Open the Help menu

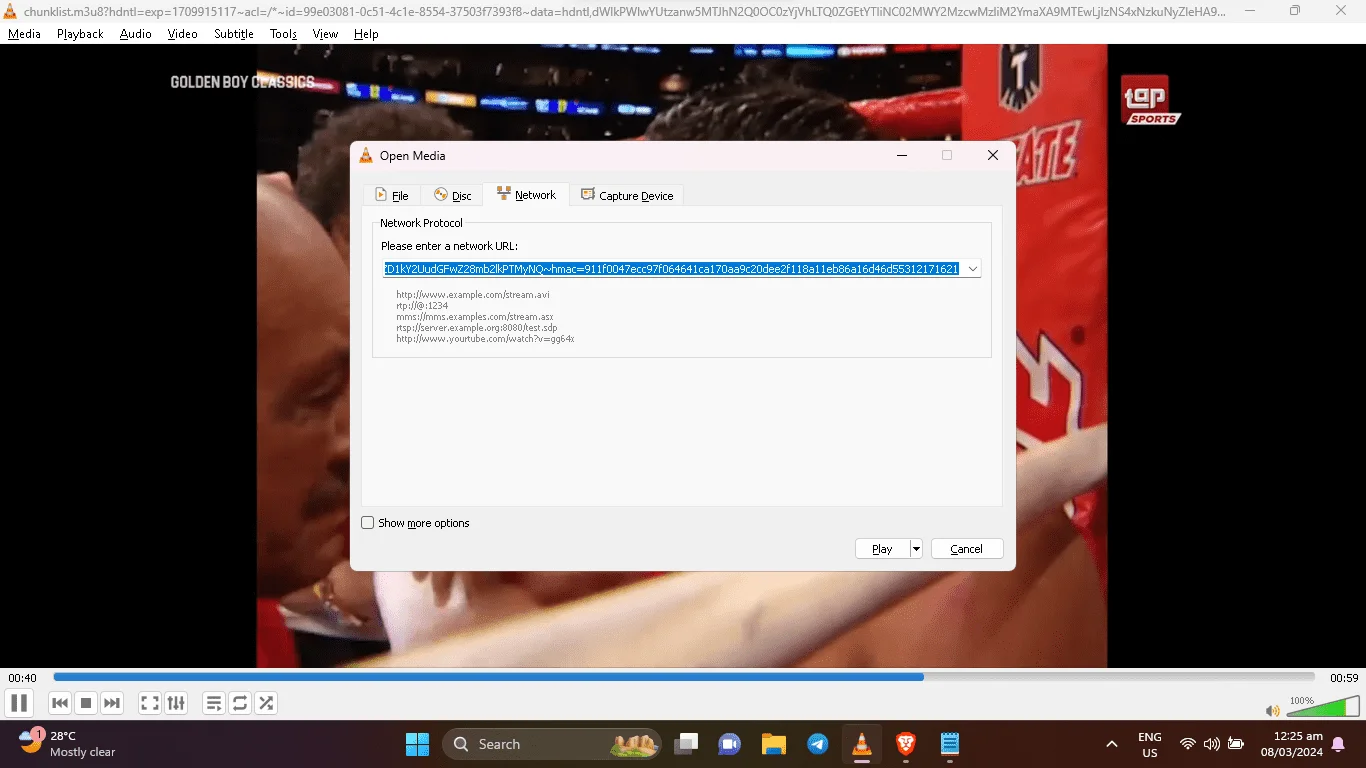click(366, 33)
